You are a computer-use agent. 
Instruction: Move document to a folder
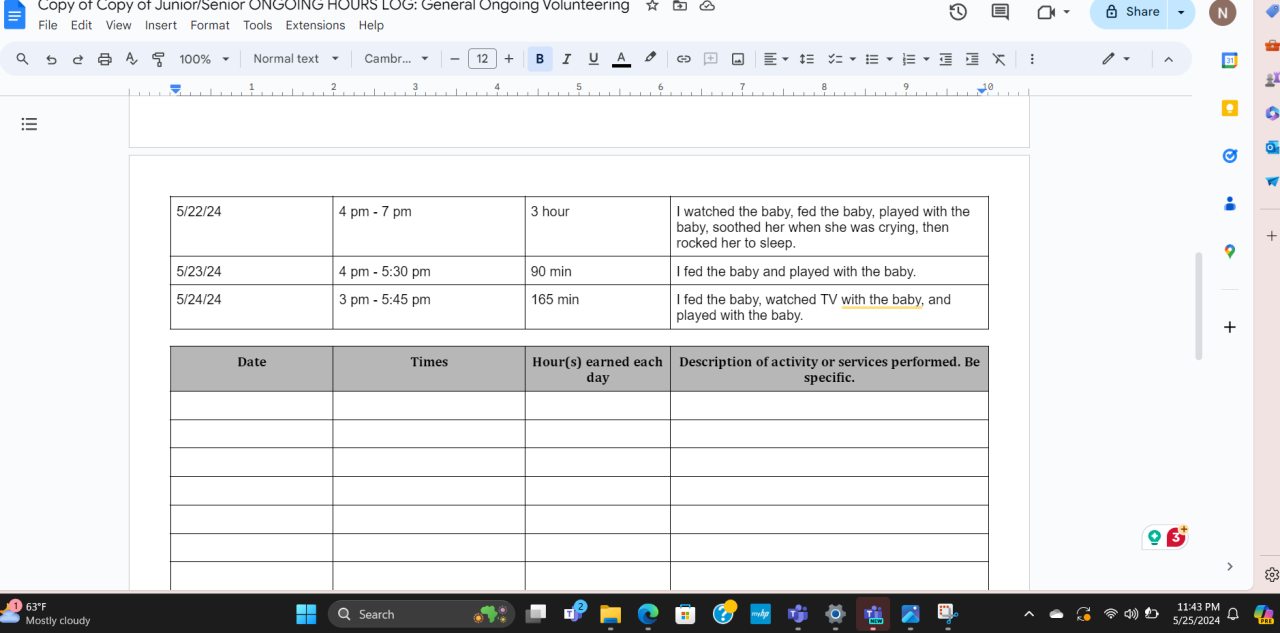pos(680,6)
